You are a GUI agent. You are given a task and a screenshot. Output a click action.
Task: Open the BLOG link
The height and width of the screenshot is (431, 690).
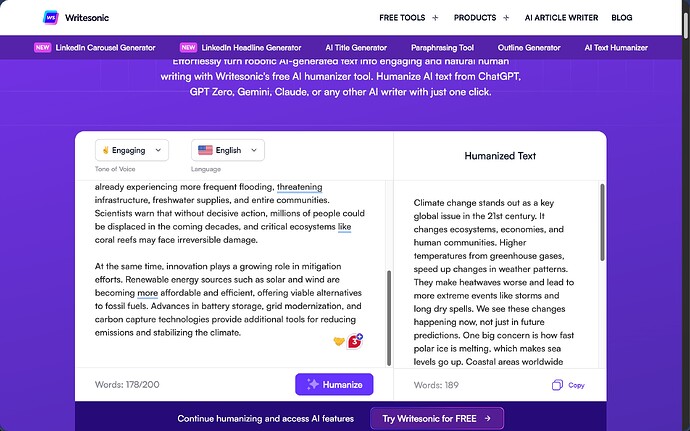tap(622, 18)
